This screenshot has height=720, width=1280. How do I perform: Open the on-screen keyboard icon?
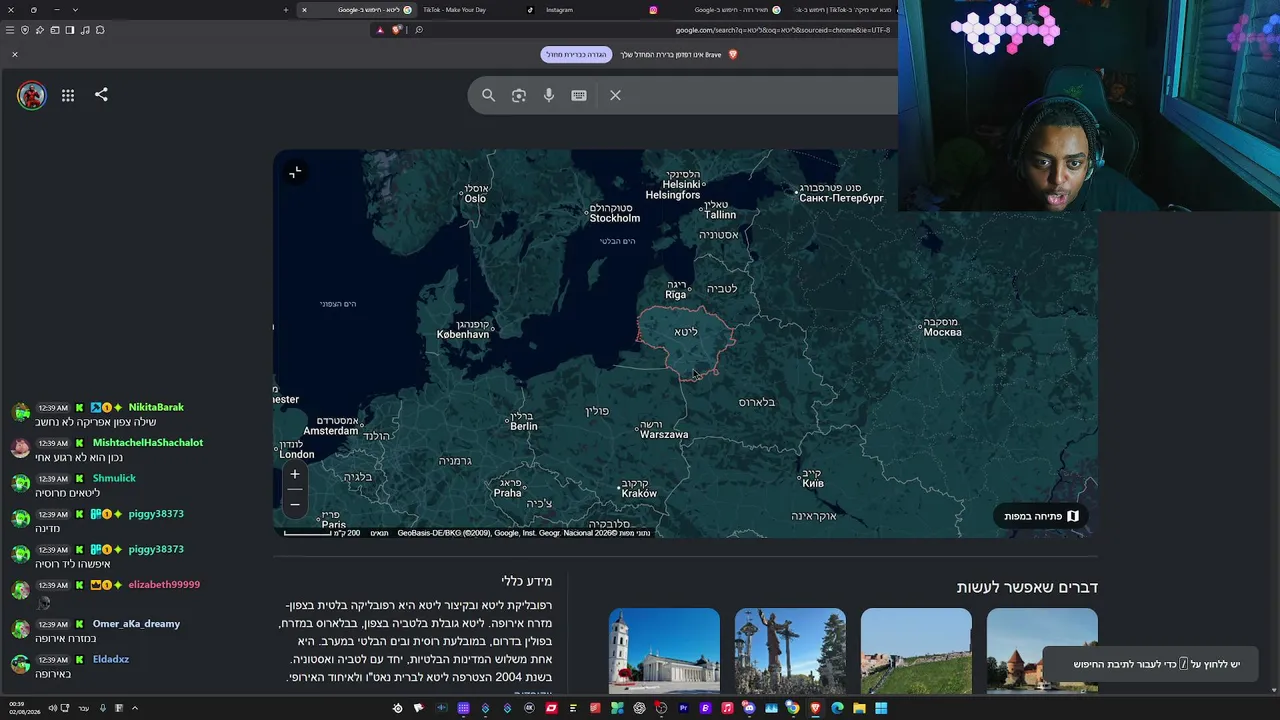579,95
